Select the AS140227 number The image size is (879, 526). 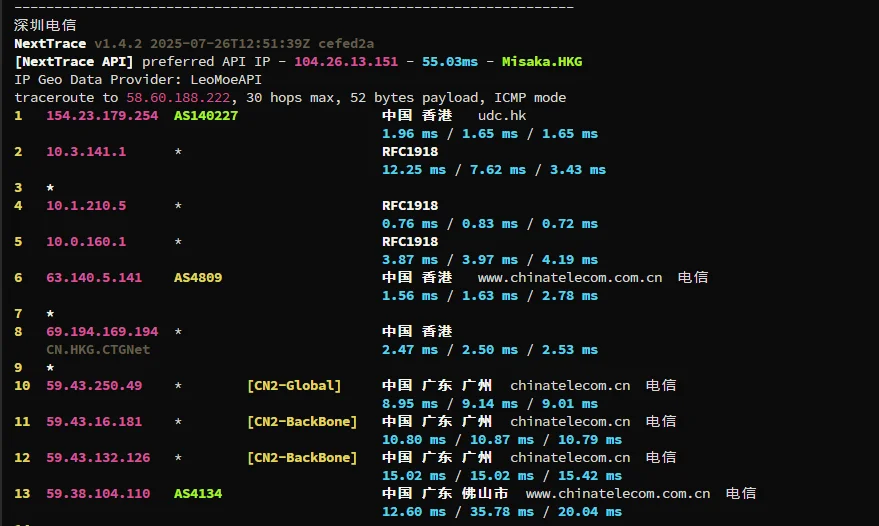tap(206, 116)
